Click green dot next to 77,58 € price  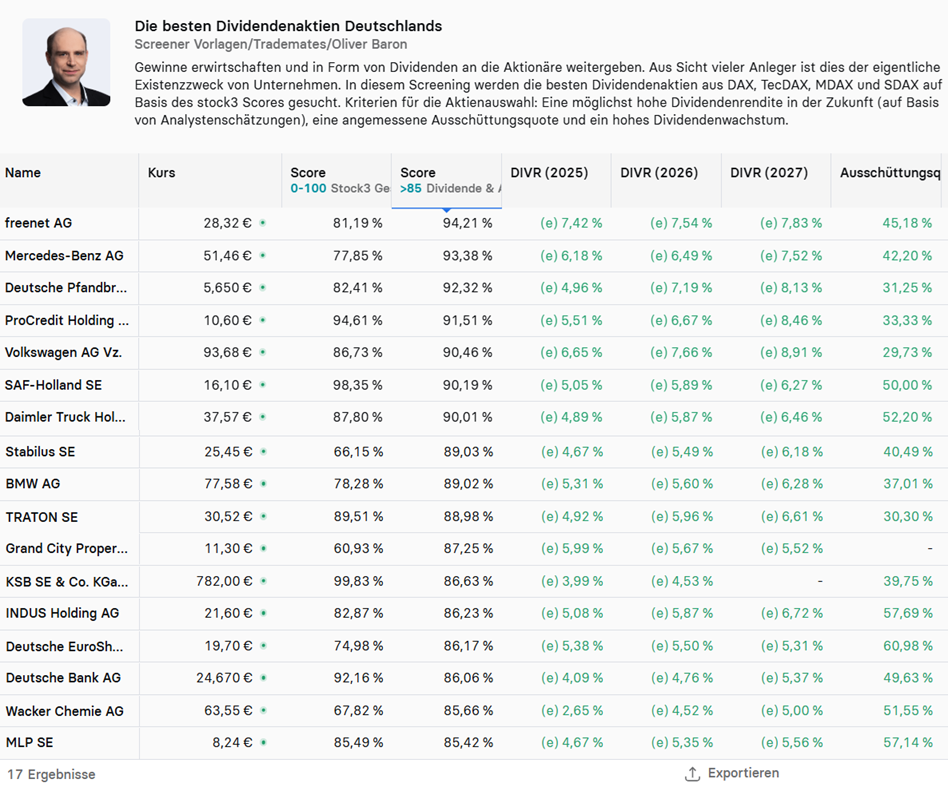(x=263, y=484)
